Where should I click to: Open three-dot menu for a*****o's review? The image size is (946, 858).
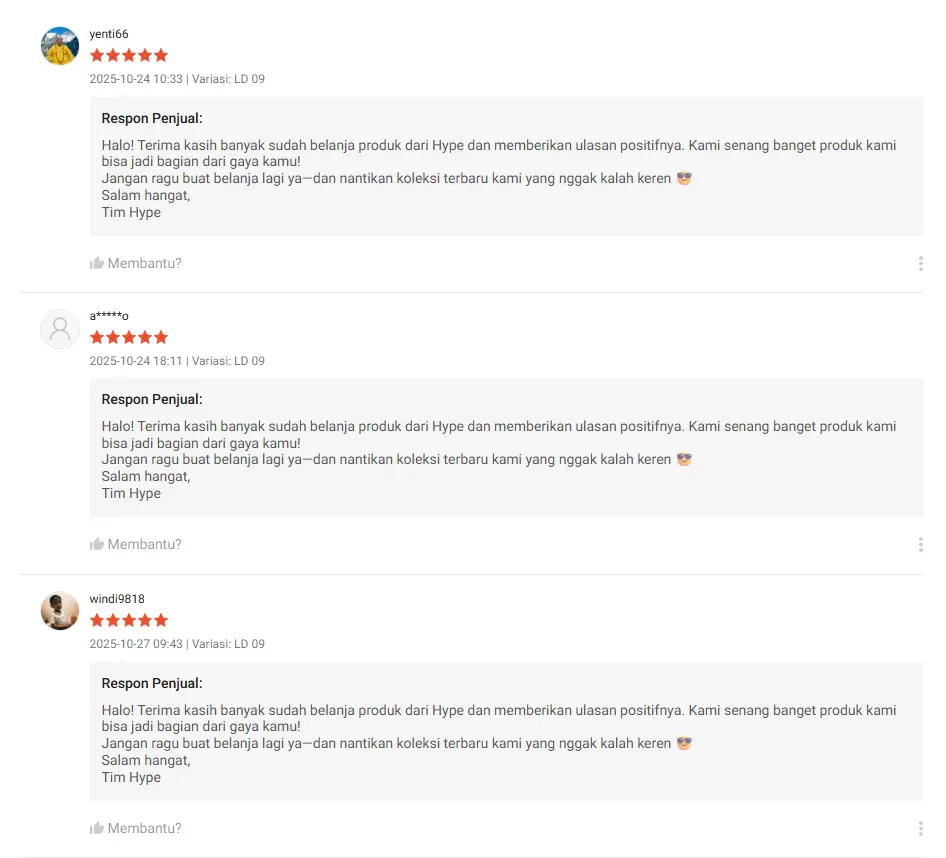pyautogui.click(x=920, y=545)
